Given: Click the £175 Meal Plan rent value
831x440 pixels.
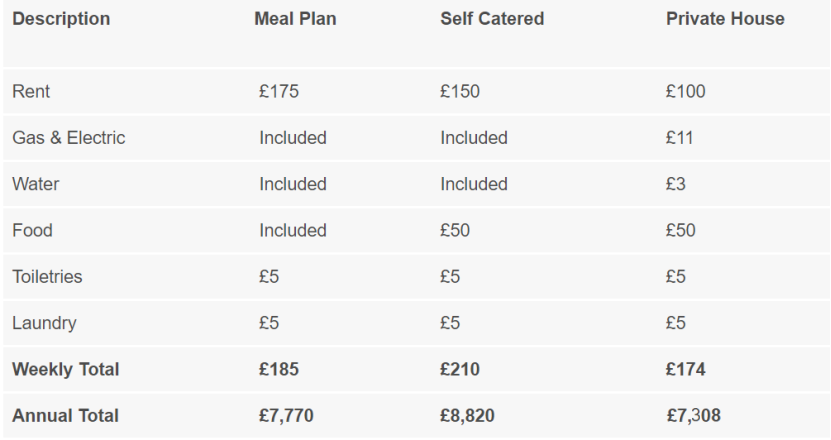Looking at the screenshot, I should (279, 92).
